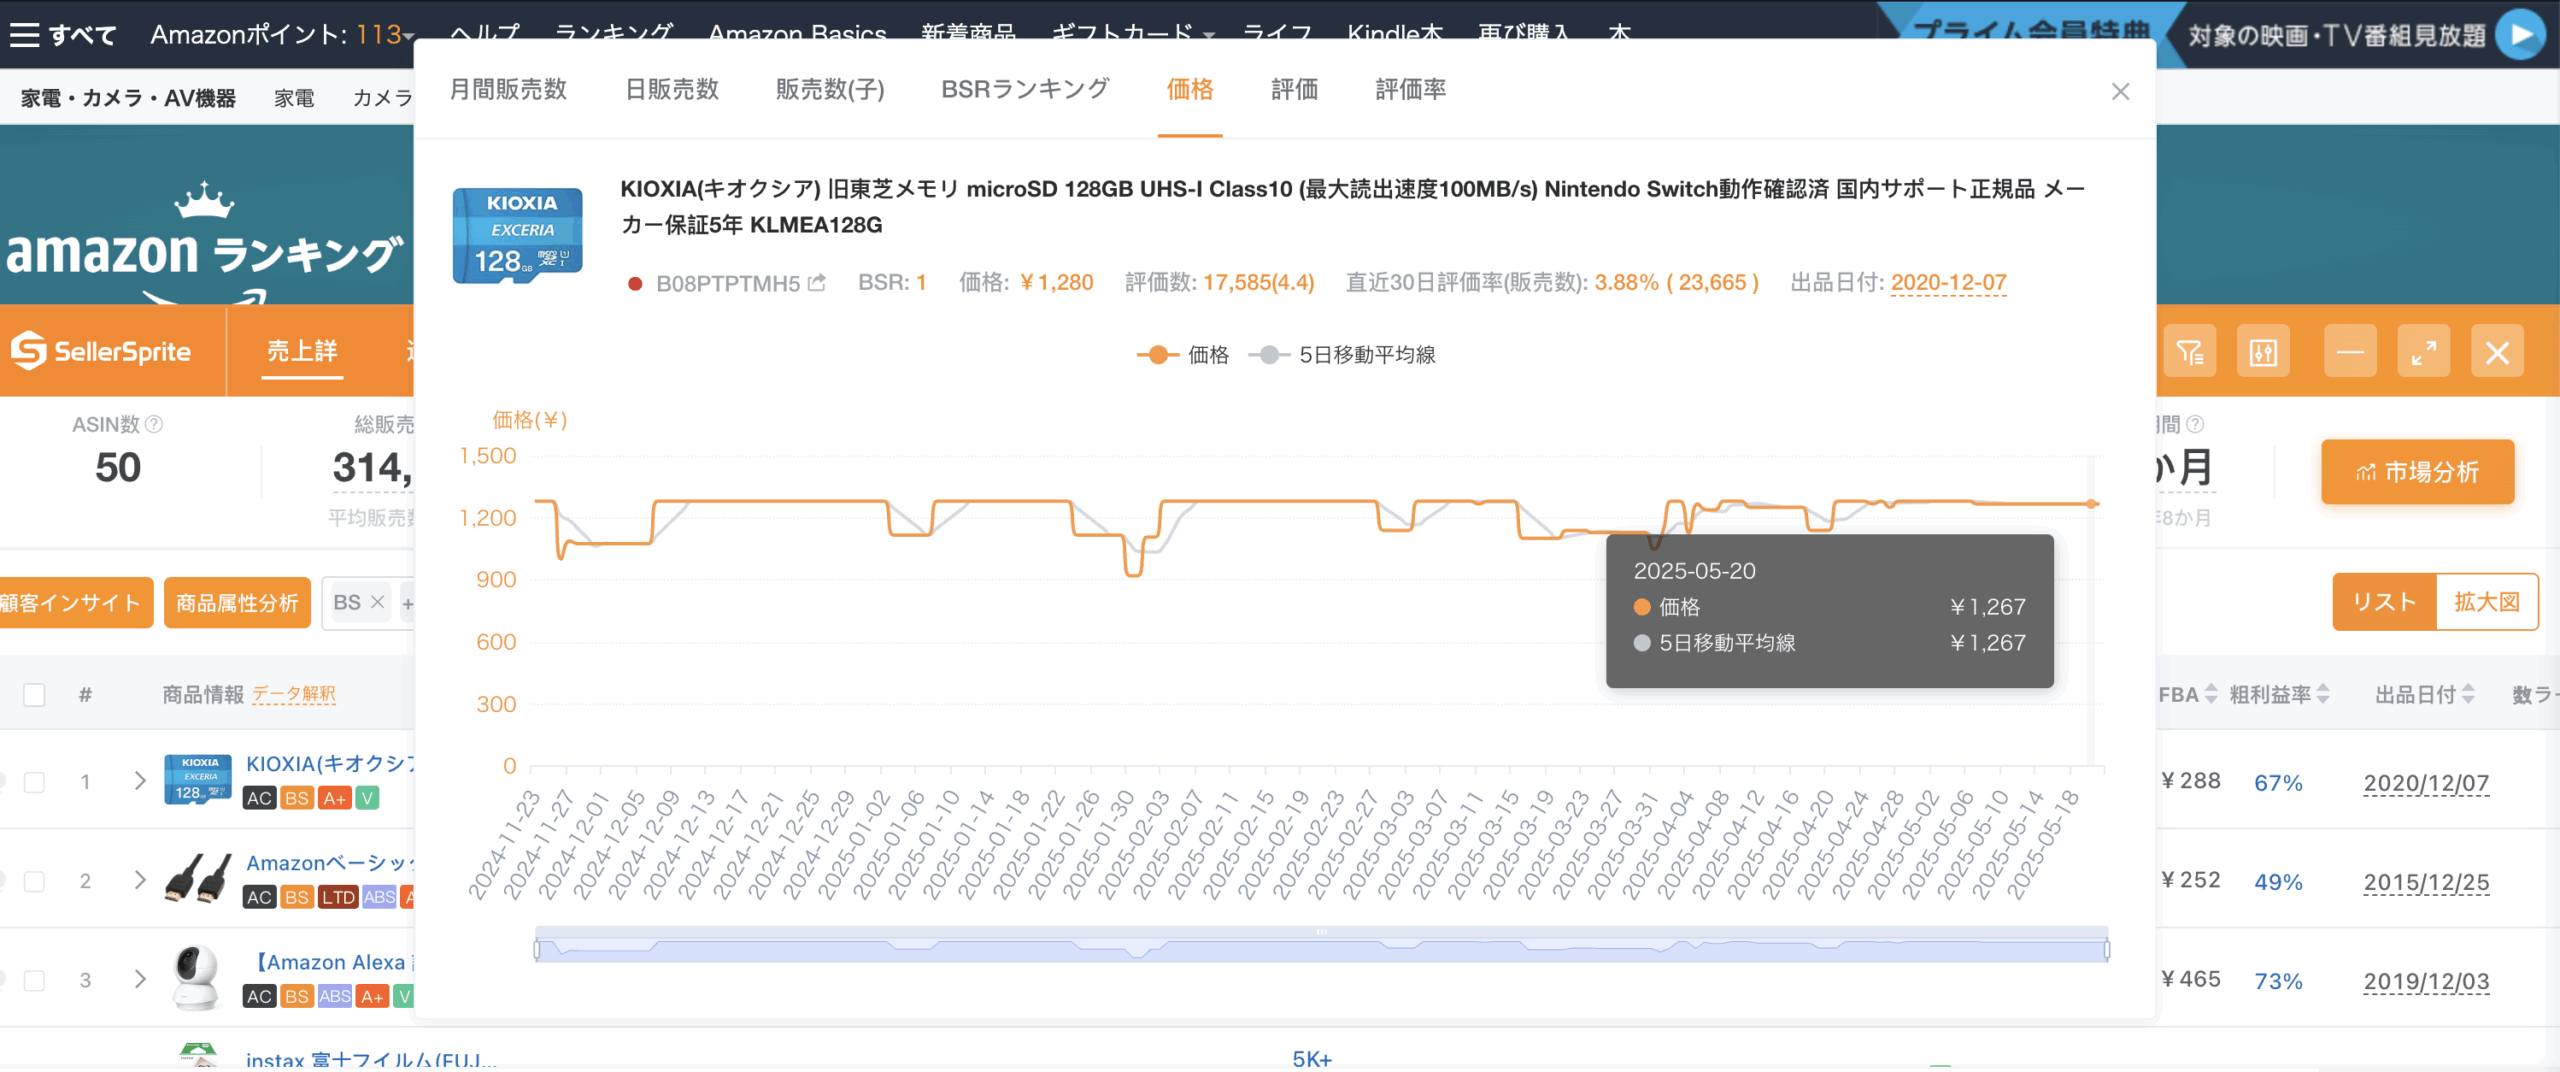Tick the select-all checkbox in table header
The width and height of the screenshot is (2560, 1072).
[34, 695]
